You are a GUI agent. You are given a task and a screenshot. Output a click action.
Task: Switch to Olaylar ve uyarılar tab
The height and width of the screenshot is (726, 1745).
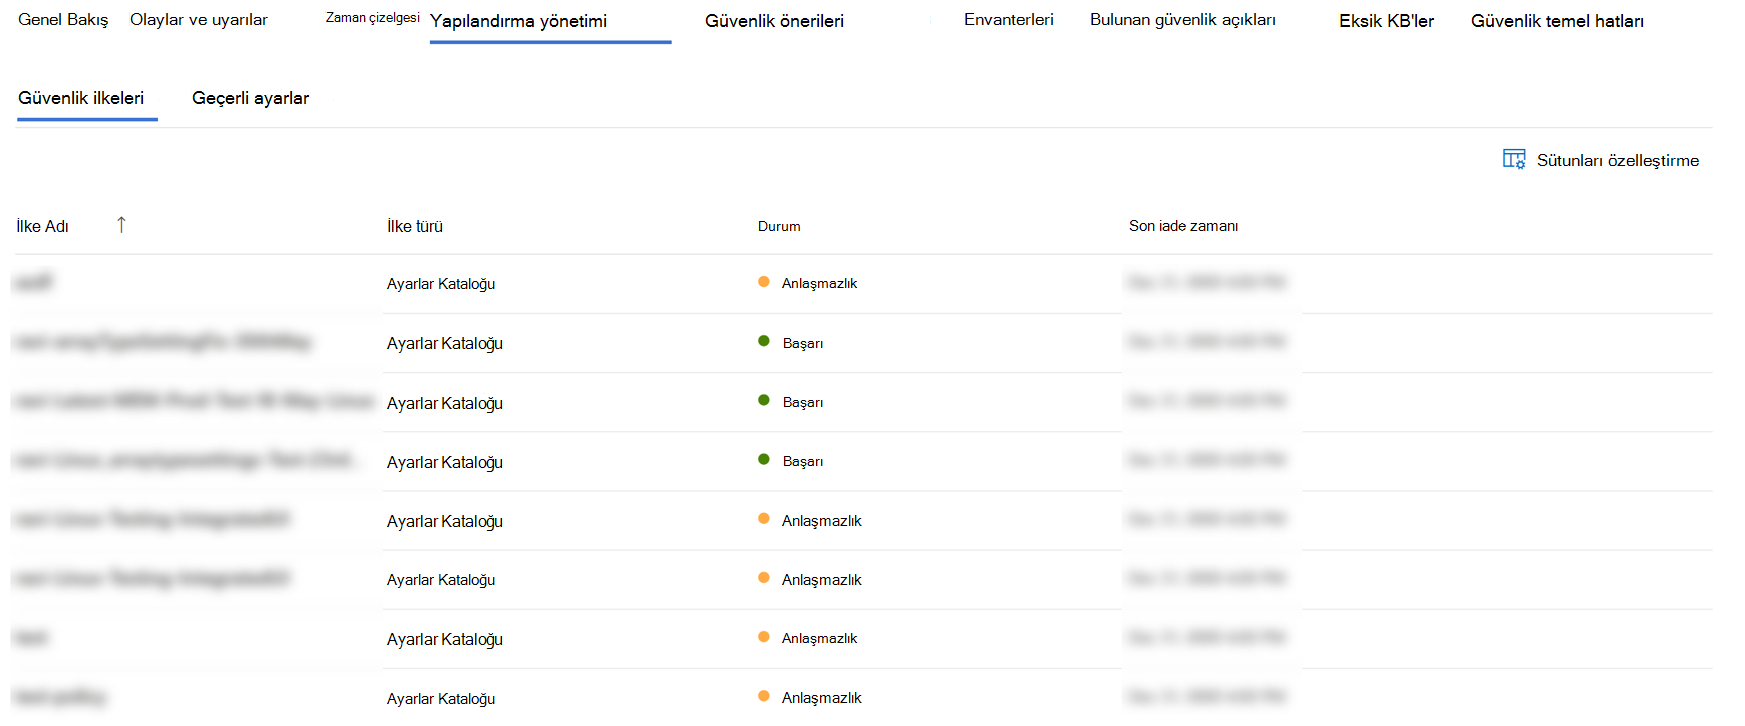199,20
